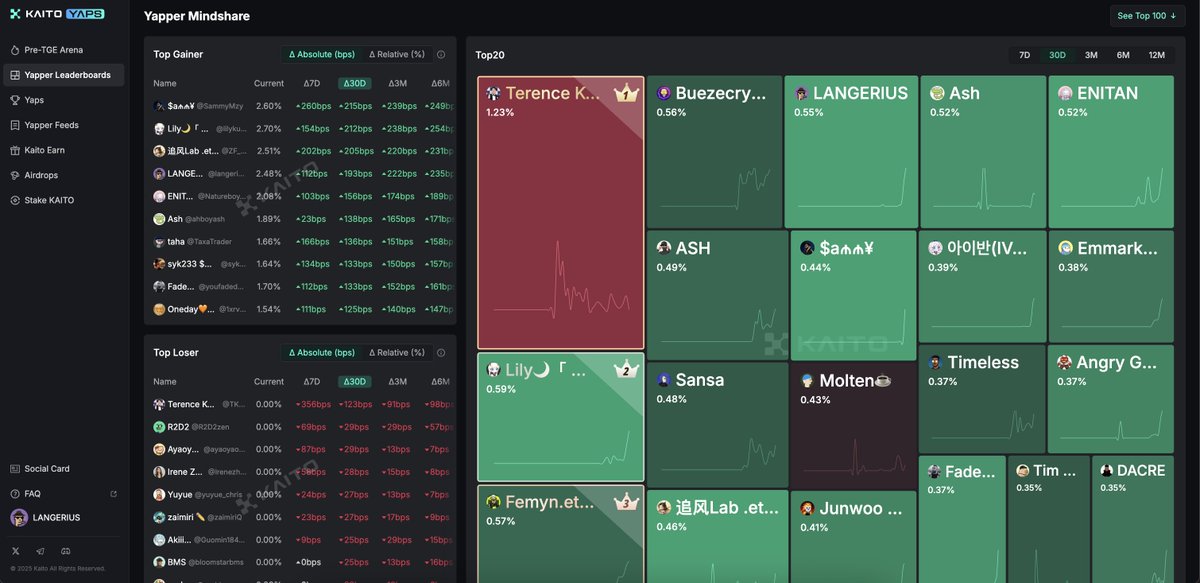Click the FAQ external-link icon
The height and width of the screenshot is (583, 1200).
click(x=113, y=494)
